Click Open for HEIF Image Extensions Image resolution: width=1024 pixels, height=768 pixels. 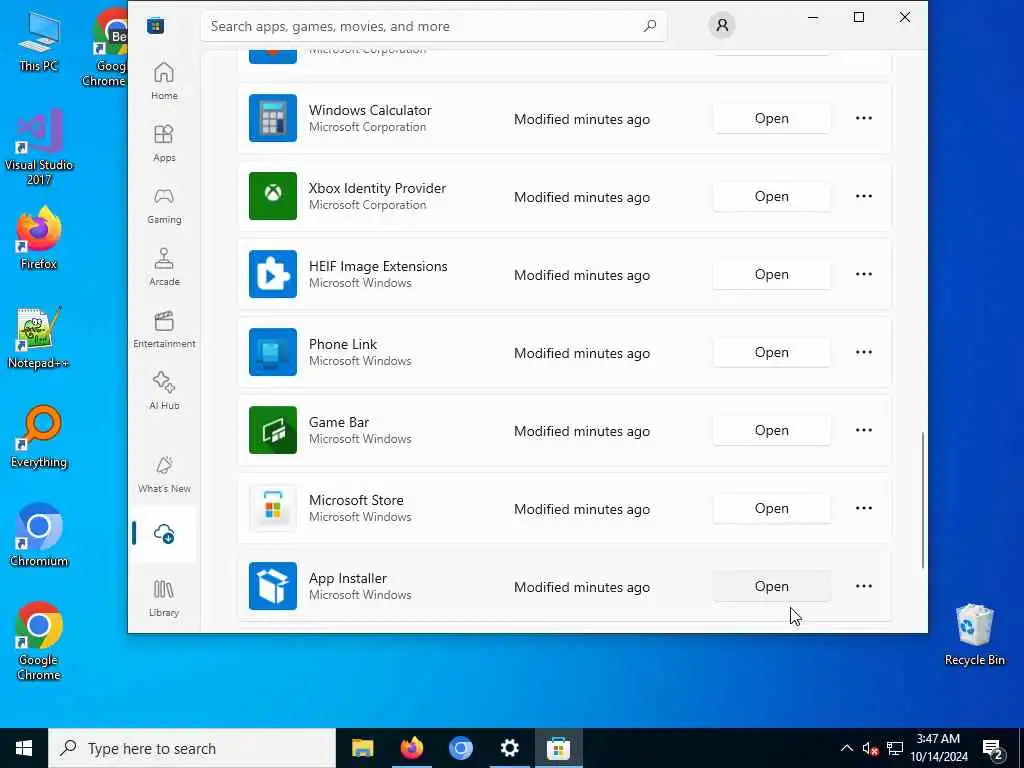[x=771, y=274]
